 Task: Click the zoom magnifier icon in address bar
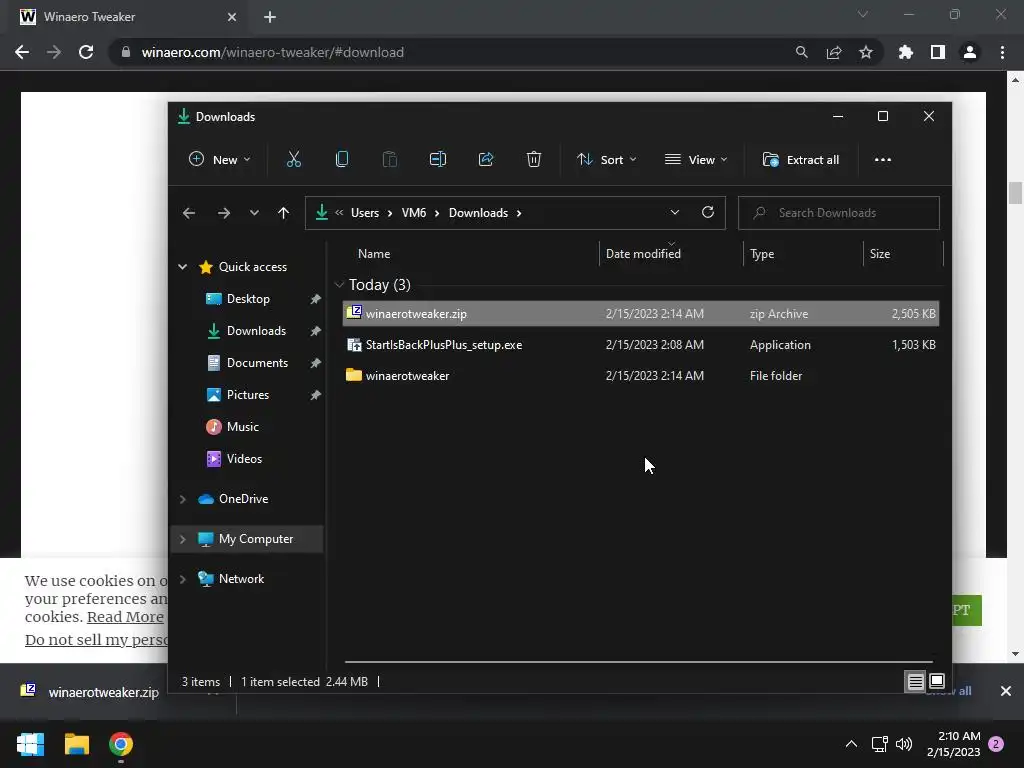802,52
